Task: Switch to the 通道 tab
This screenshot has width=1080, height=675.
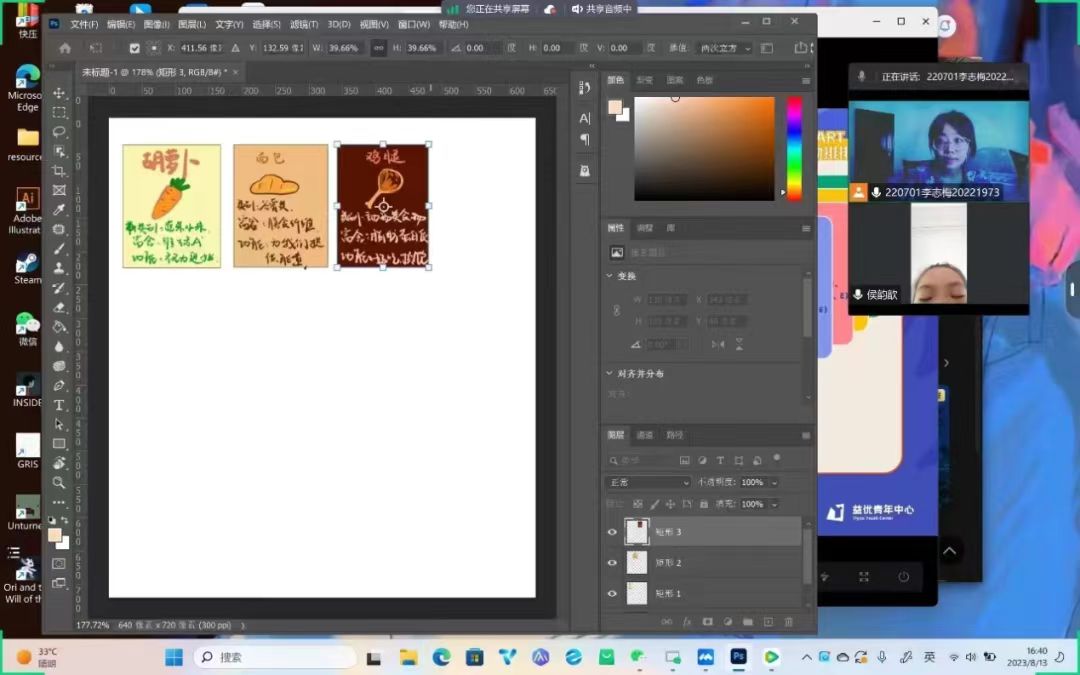Action: point(645,435)
